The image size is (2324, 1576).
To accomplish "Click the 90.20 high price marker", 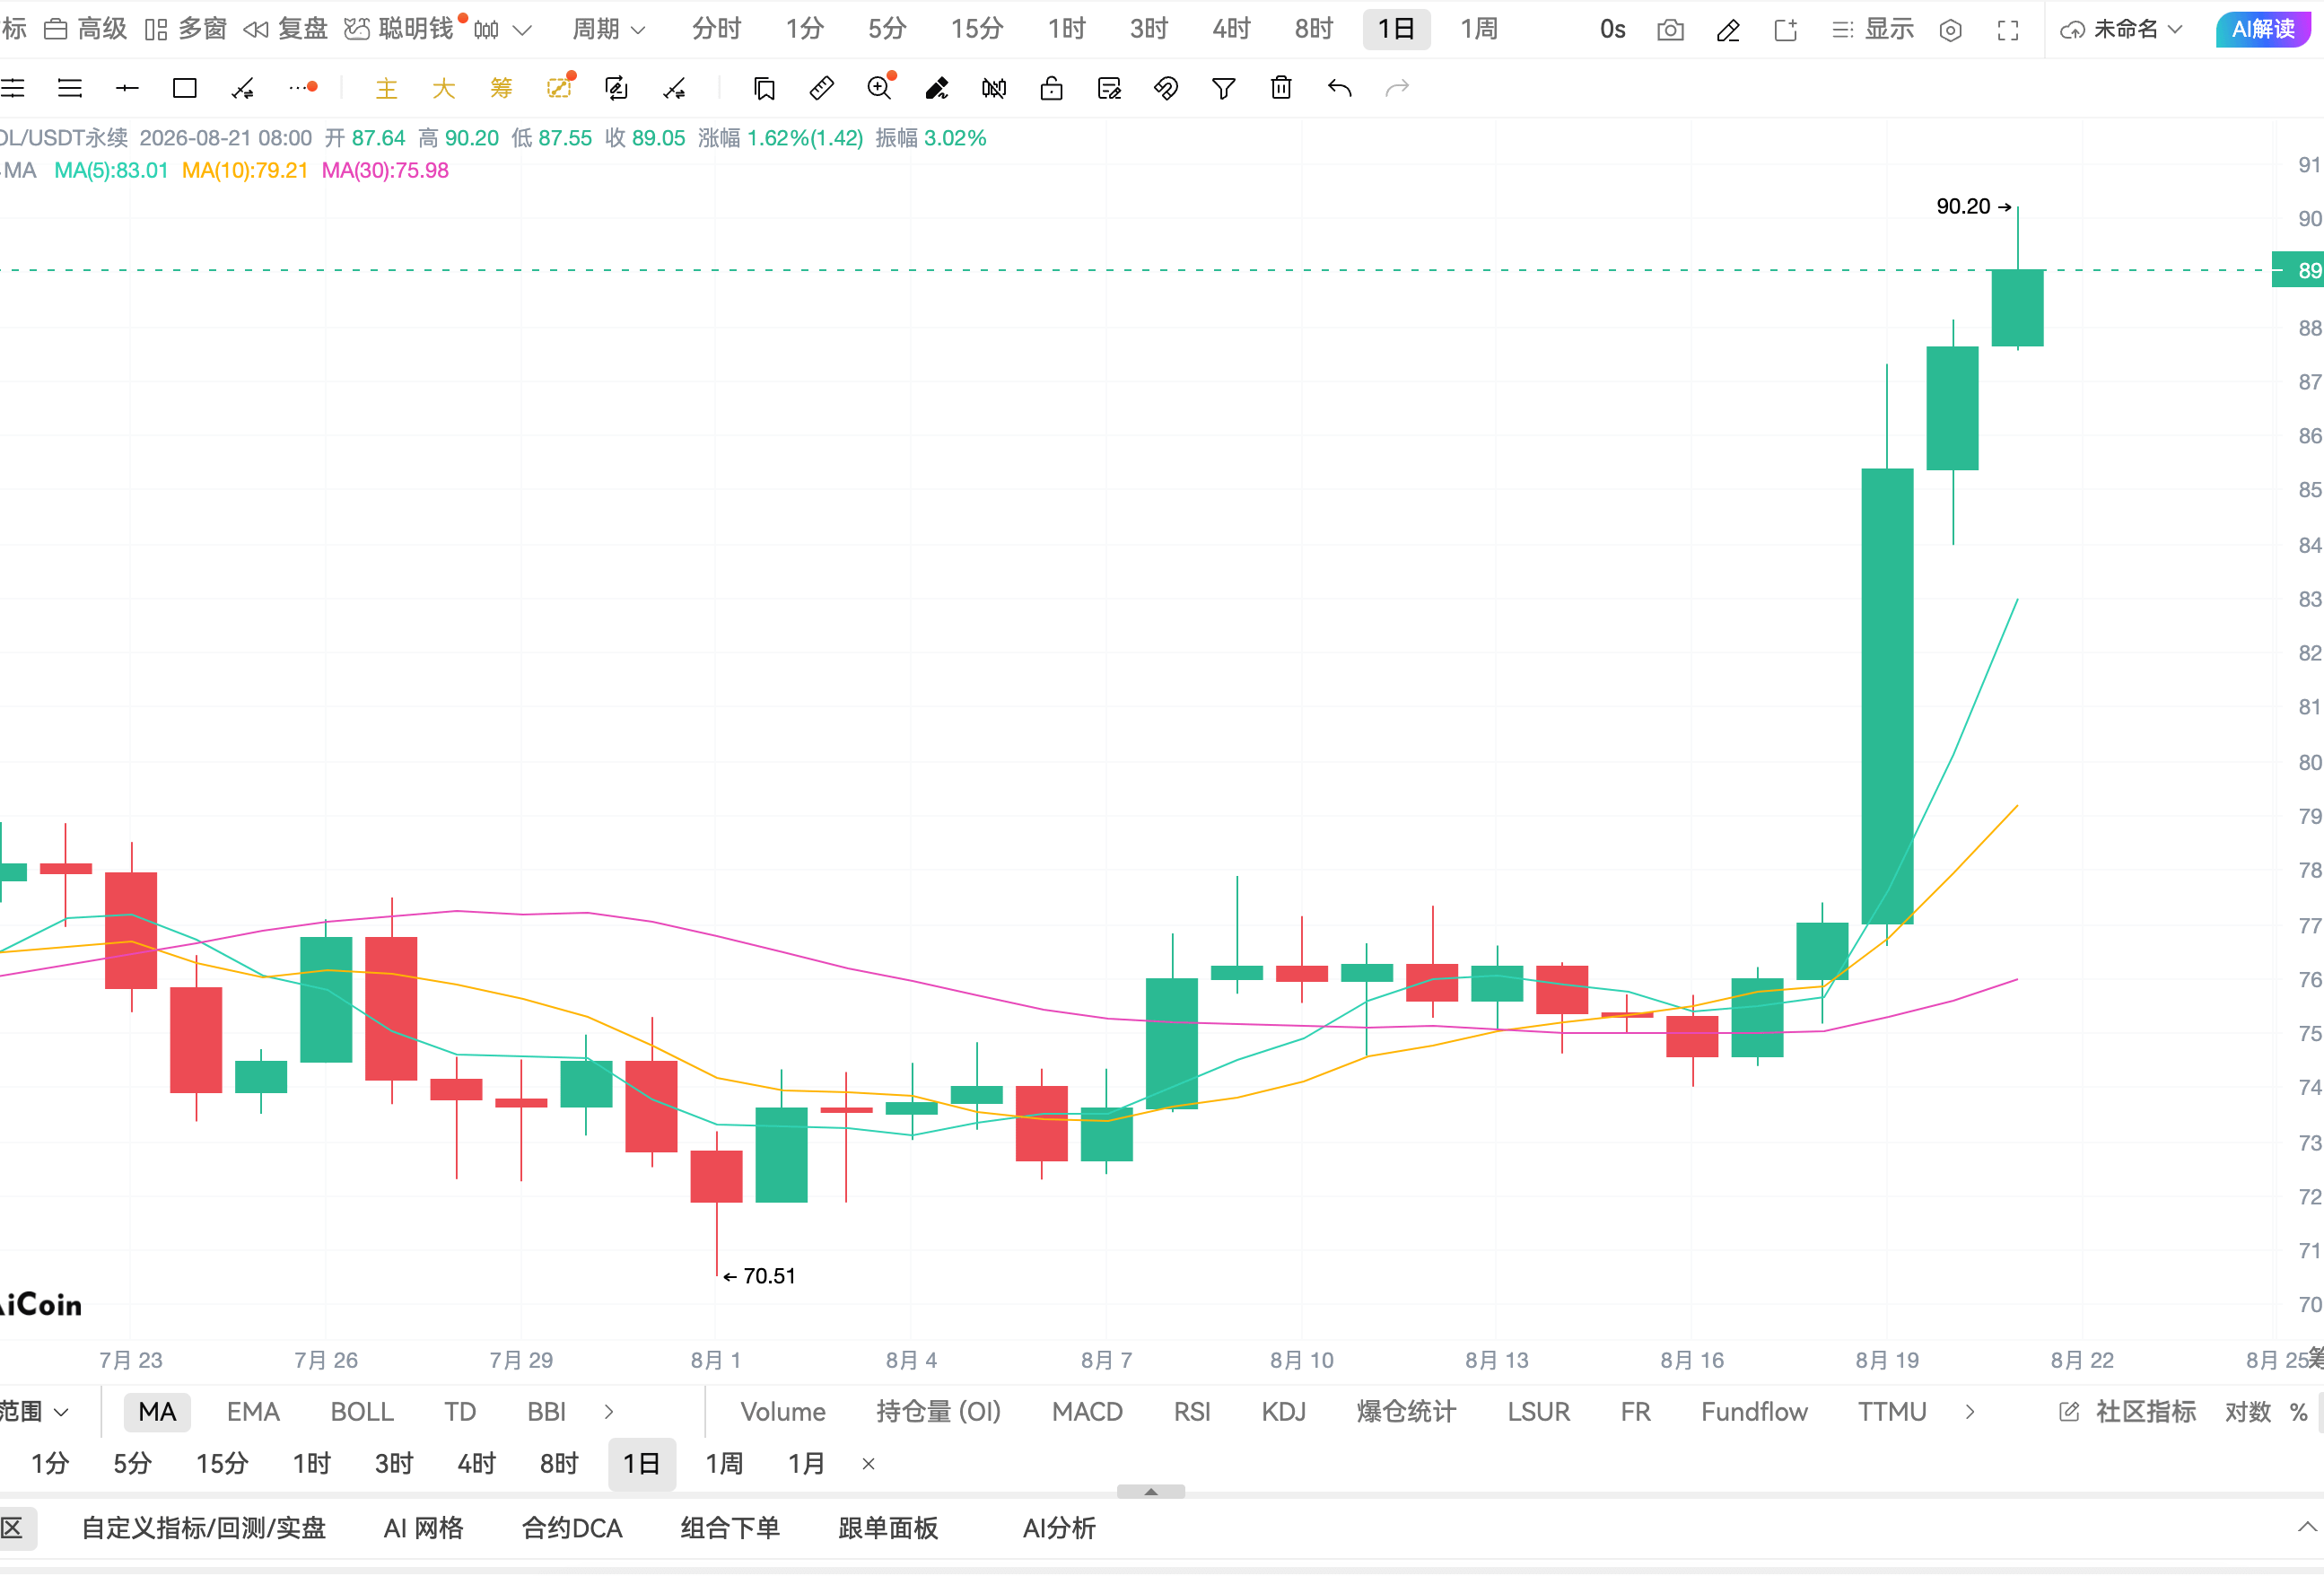I will click(x=1973, y=207).
